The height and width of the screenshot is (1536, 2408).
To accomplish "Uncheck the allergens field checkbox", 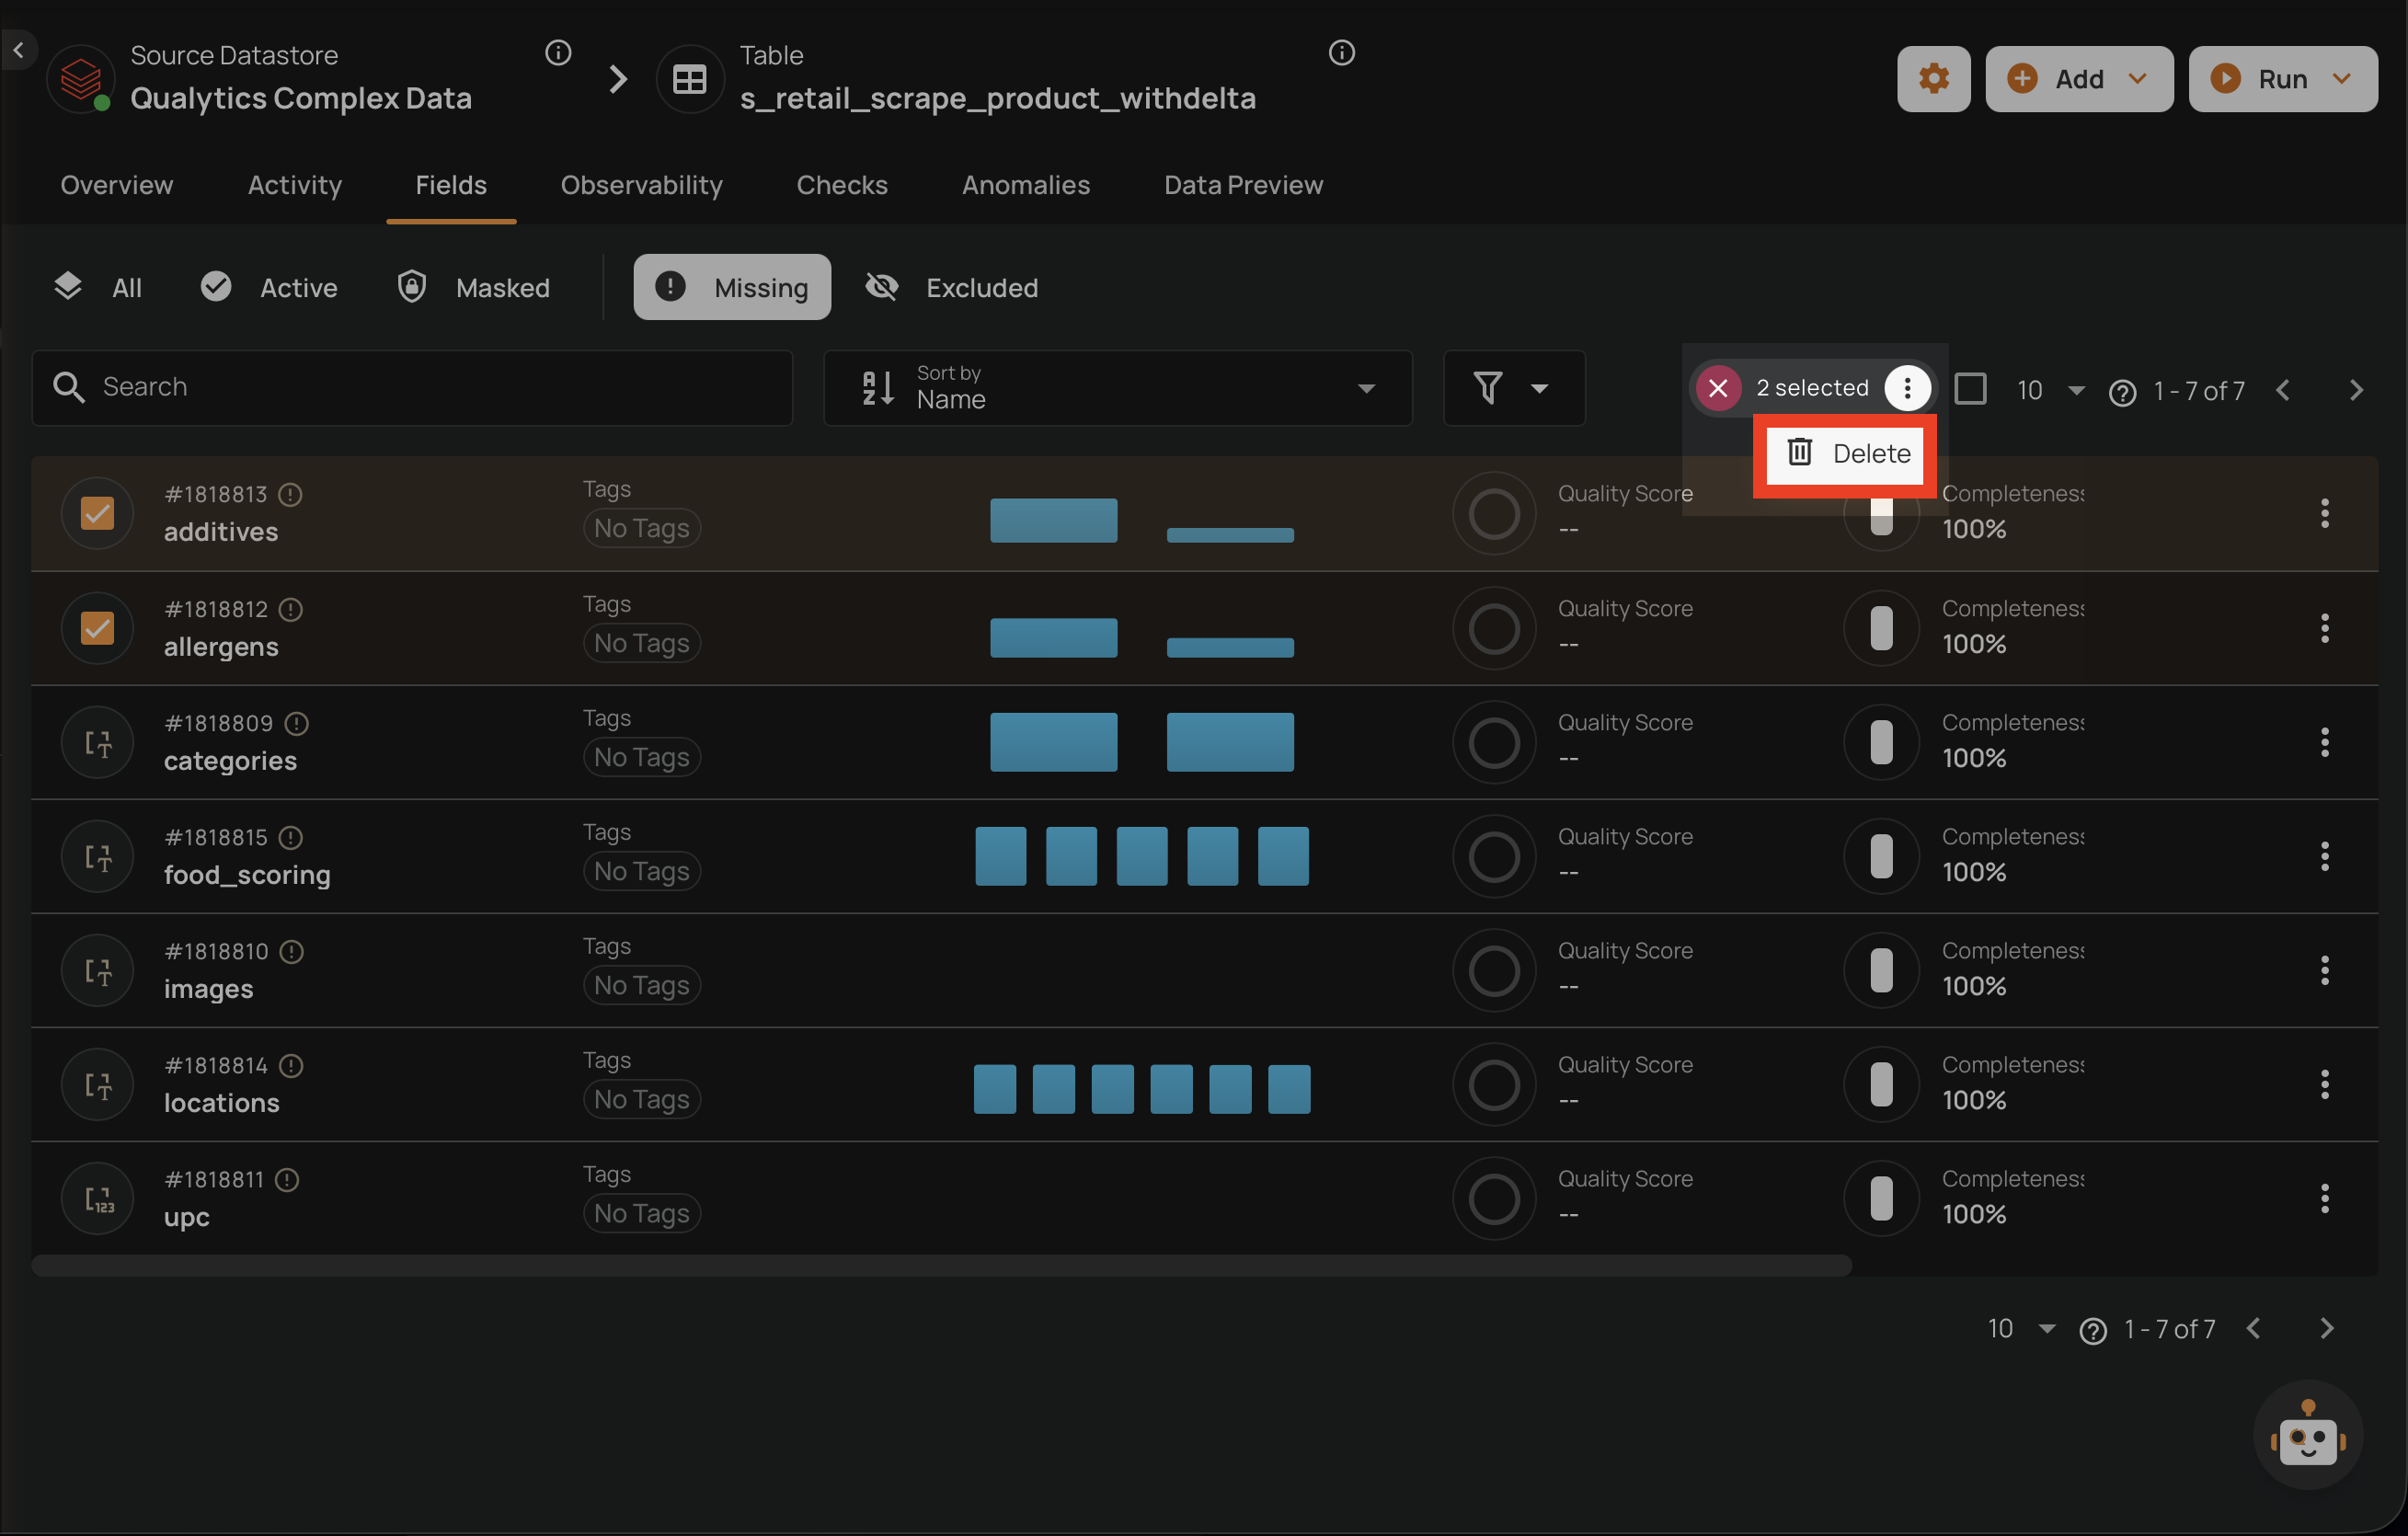I will 97,628.
